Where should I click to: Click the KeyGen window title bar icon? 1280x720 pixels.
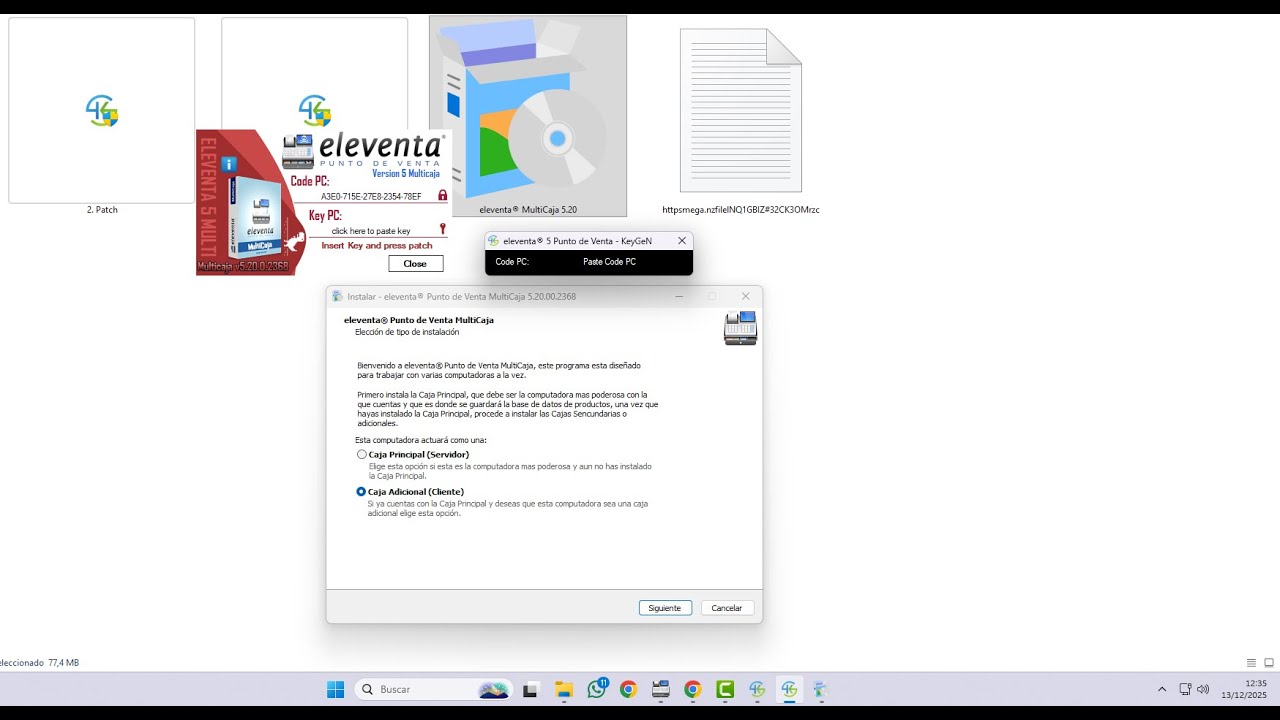pos(494,241)
